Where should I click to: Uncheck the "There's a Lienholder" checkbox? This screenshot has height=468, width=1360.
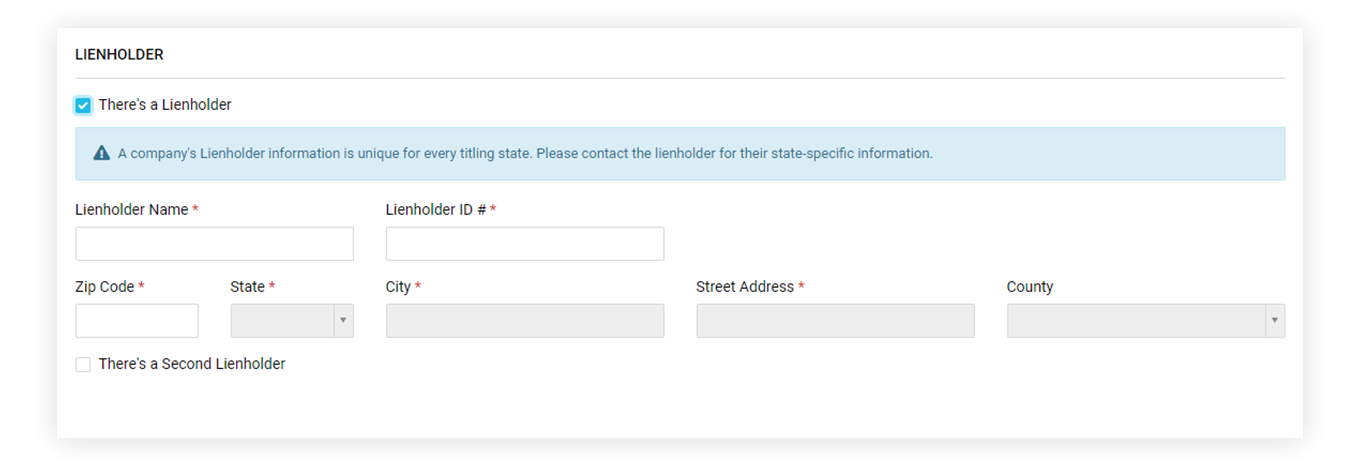click(x=83, y=105)
